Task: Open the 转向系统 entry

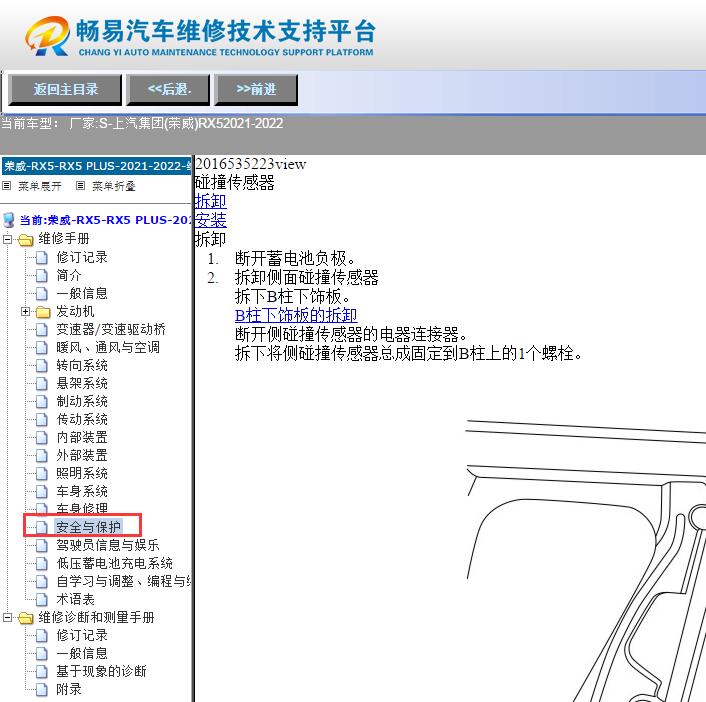Action: point(82,366)
